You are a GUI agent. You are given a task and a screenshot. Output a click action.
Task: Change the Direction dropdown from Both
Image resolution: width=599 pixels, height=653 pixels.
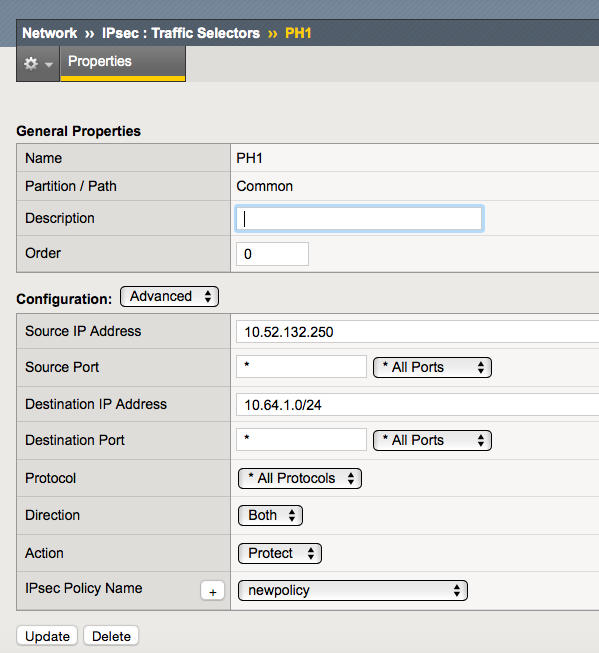click(270, 516)
